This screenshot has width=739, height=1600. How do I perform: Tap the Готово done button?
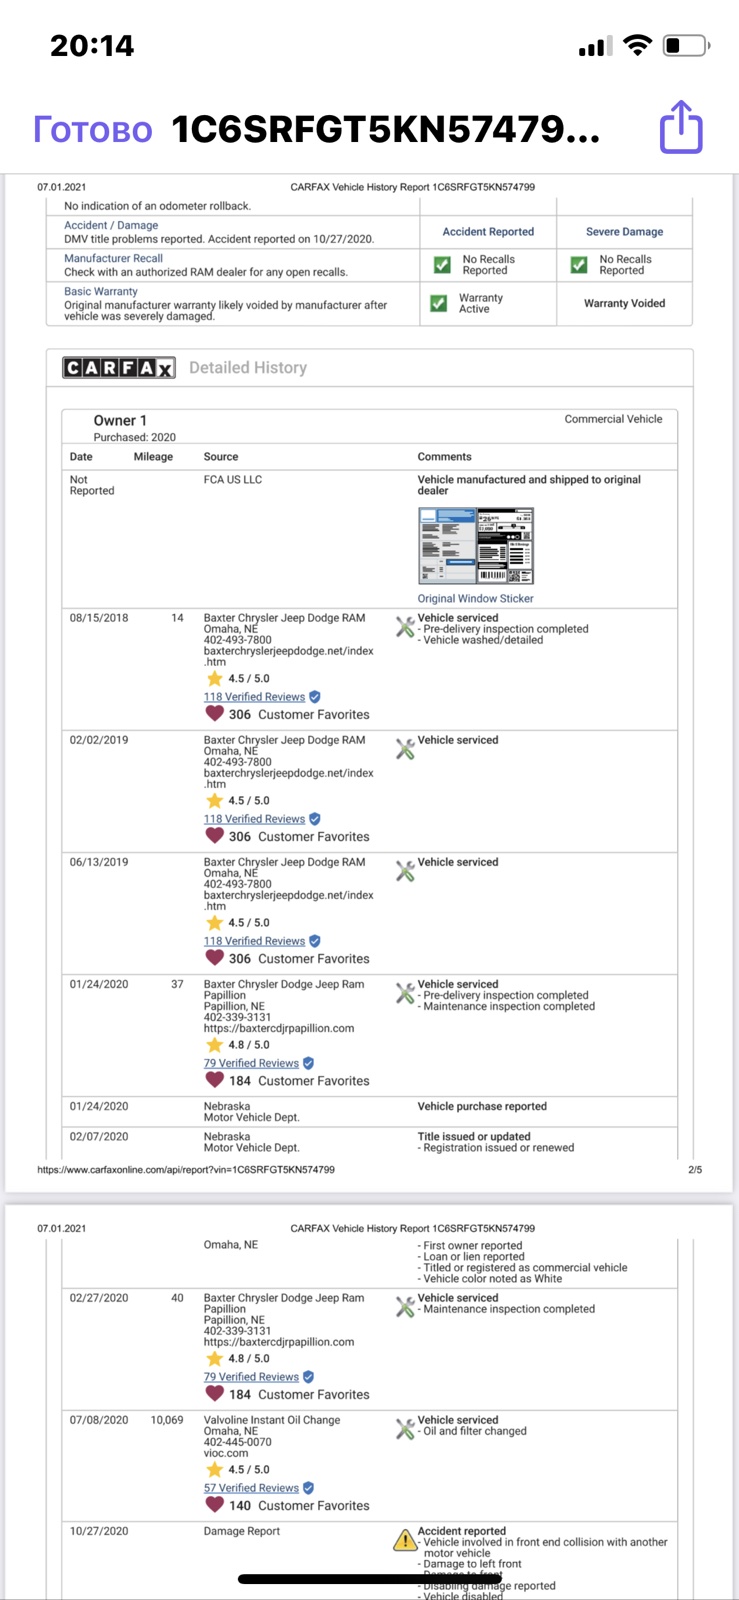point(93,129)
